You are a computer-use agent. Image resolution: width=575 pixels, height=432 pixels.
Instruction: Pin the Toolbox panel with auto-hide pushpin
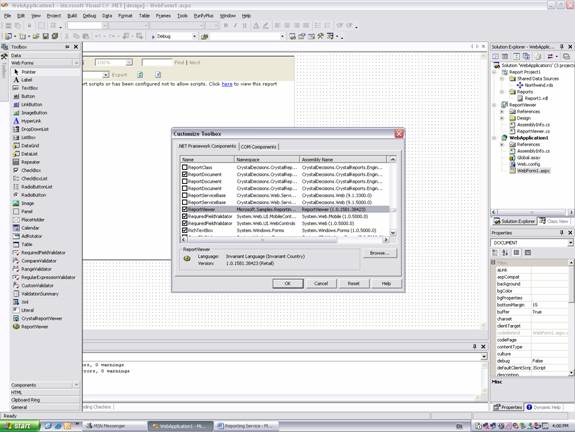[67, 47]
